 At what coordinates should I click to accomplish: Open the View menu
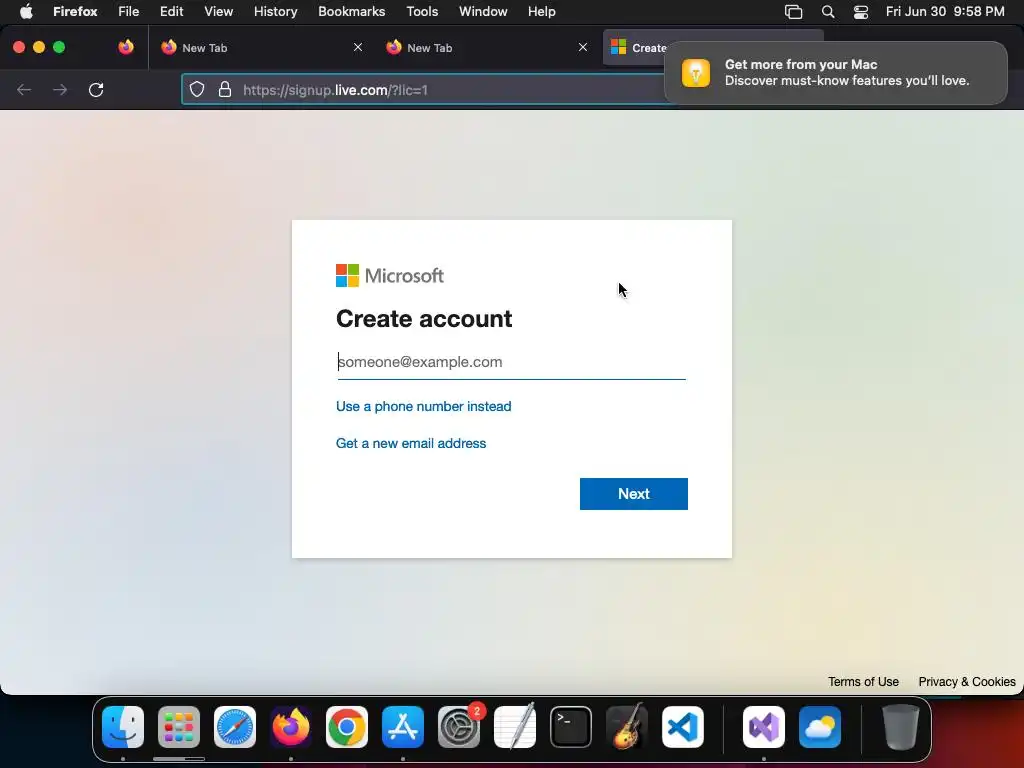click(x=218, y=12)
